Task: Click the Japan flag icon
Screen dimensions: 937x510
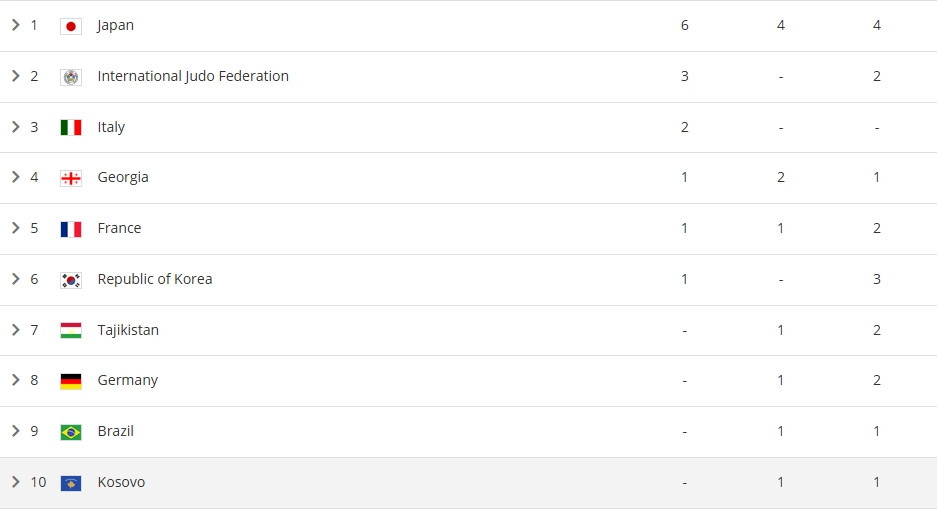Action: pyautogui.click(x=71, y=26)
